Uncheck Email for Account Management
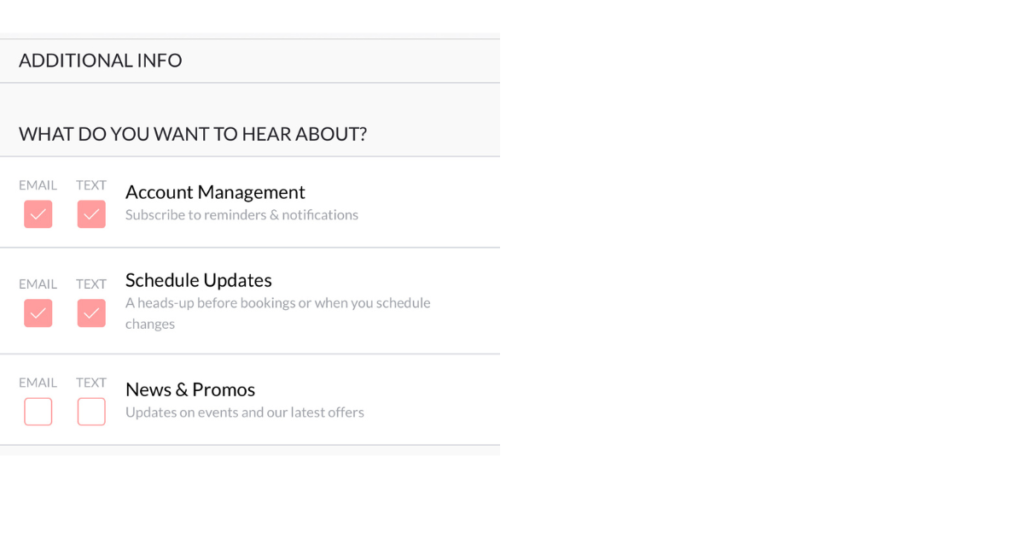The height and width of the screenshot is (538, 1024). coord(38,214)
